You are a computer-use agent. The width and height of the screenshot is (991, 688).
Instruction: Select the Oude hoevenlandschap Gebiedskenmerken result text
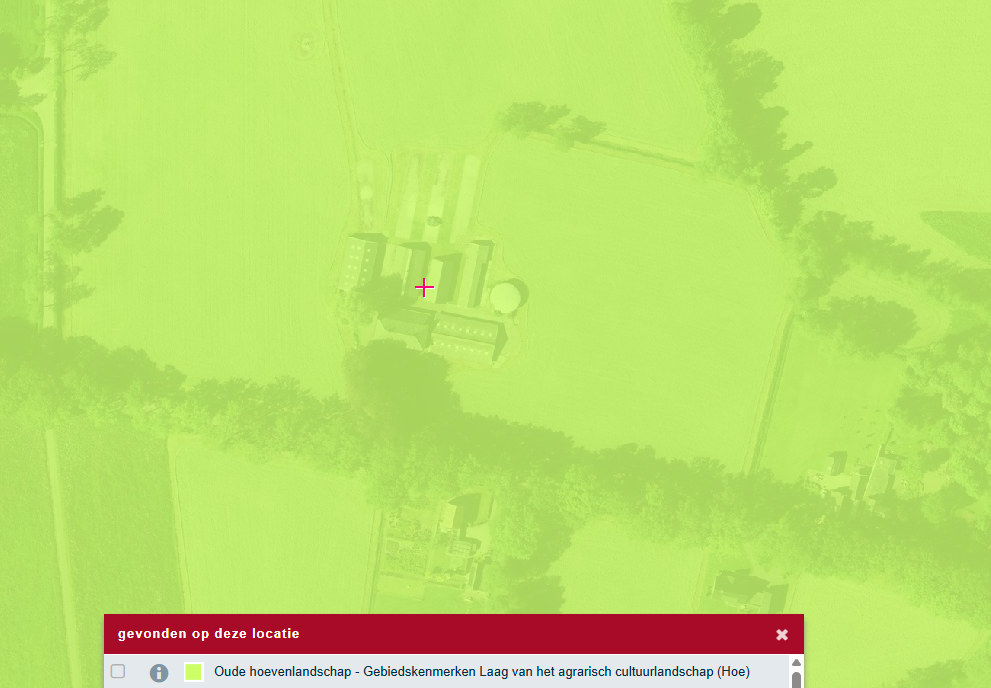click(x=481, y=671)
